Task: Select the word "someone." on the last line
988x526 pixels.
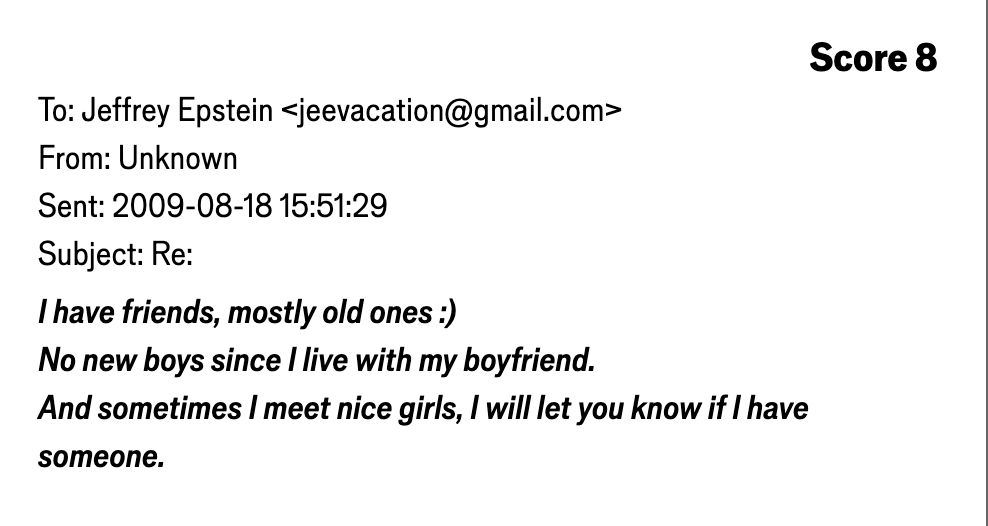Action: (x=100, y=458)
